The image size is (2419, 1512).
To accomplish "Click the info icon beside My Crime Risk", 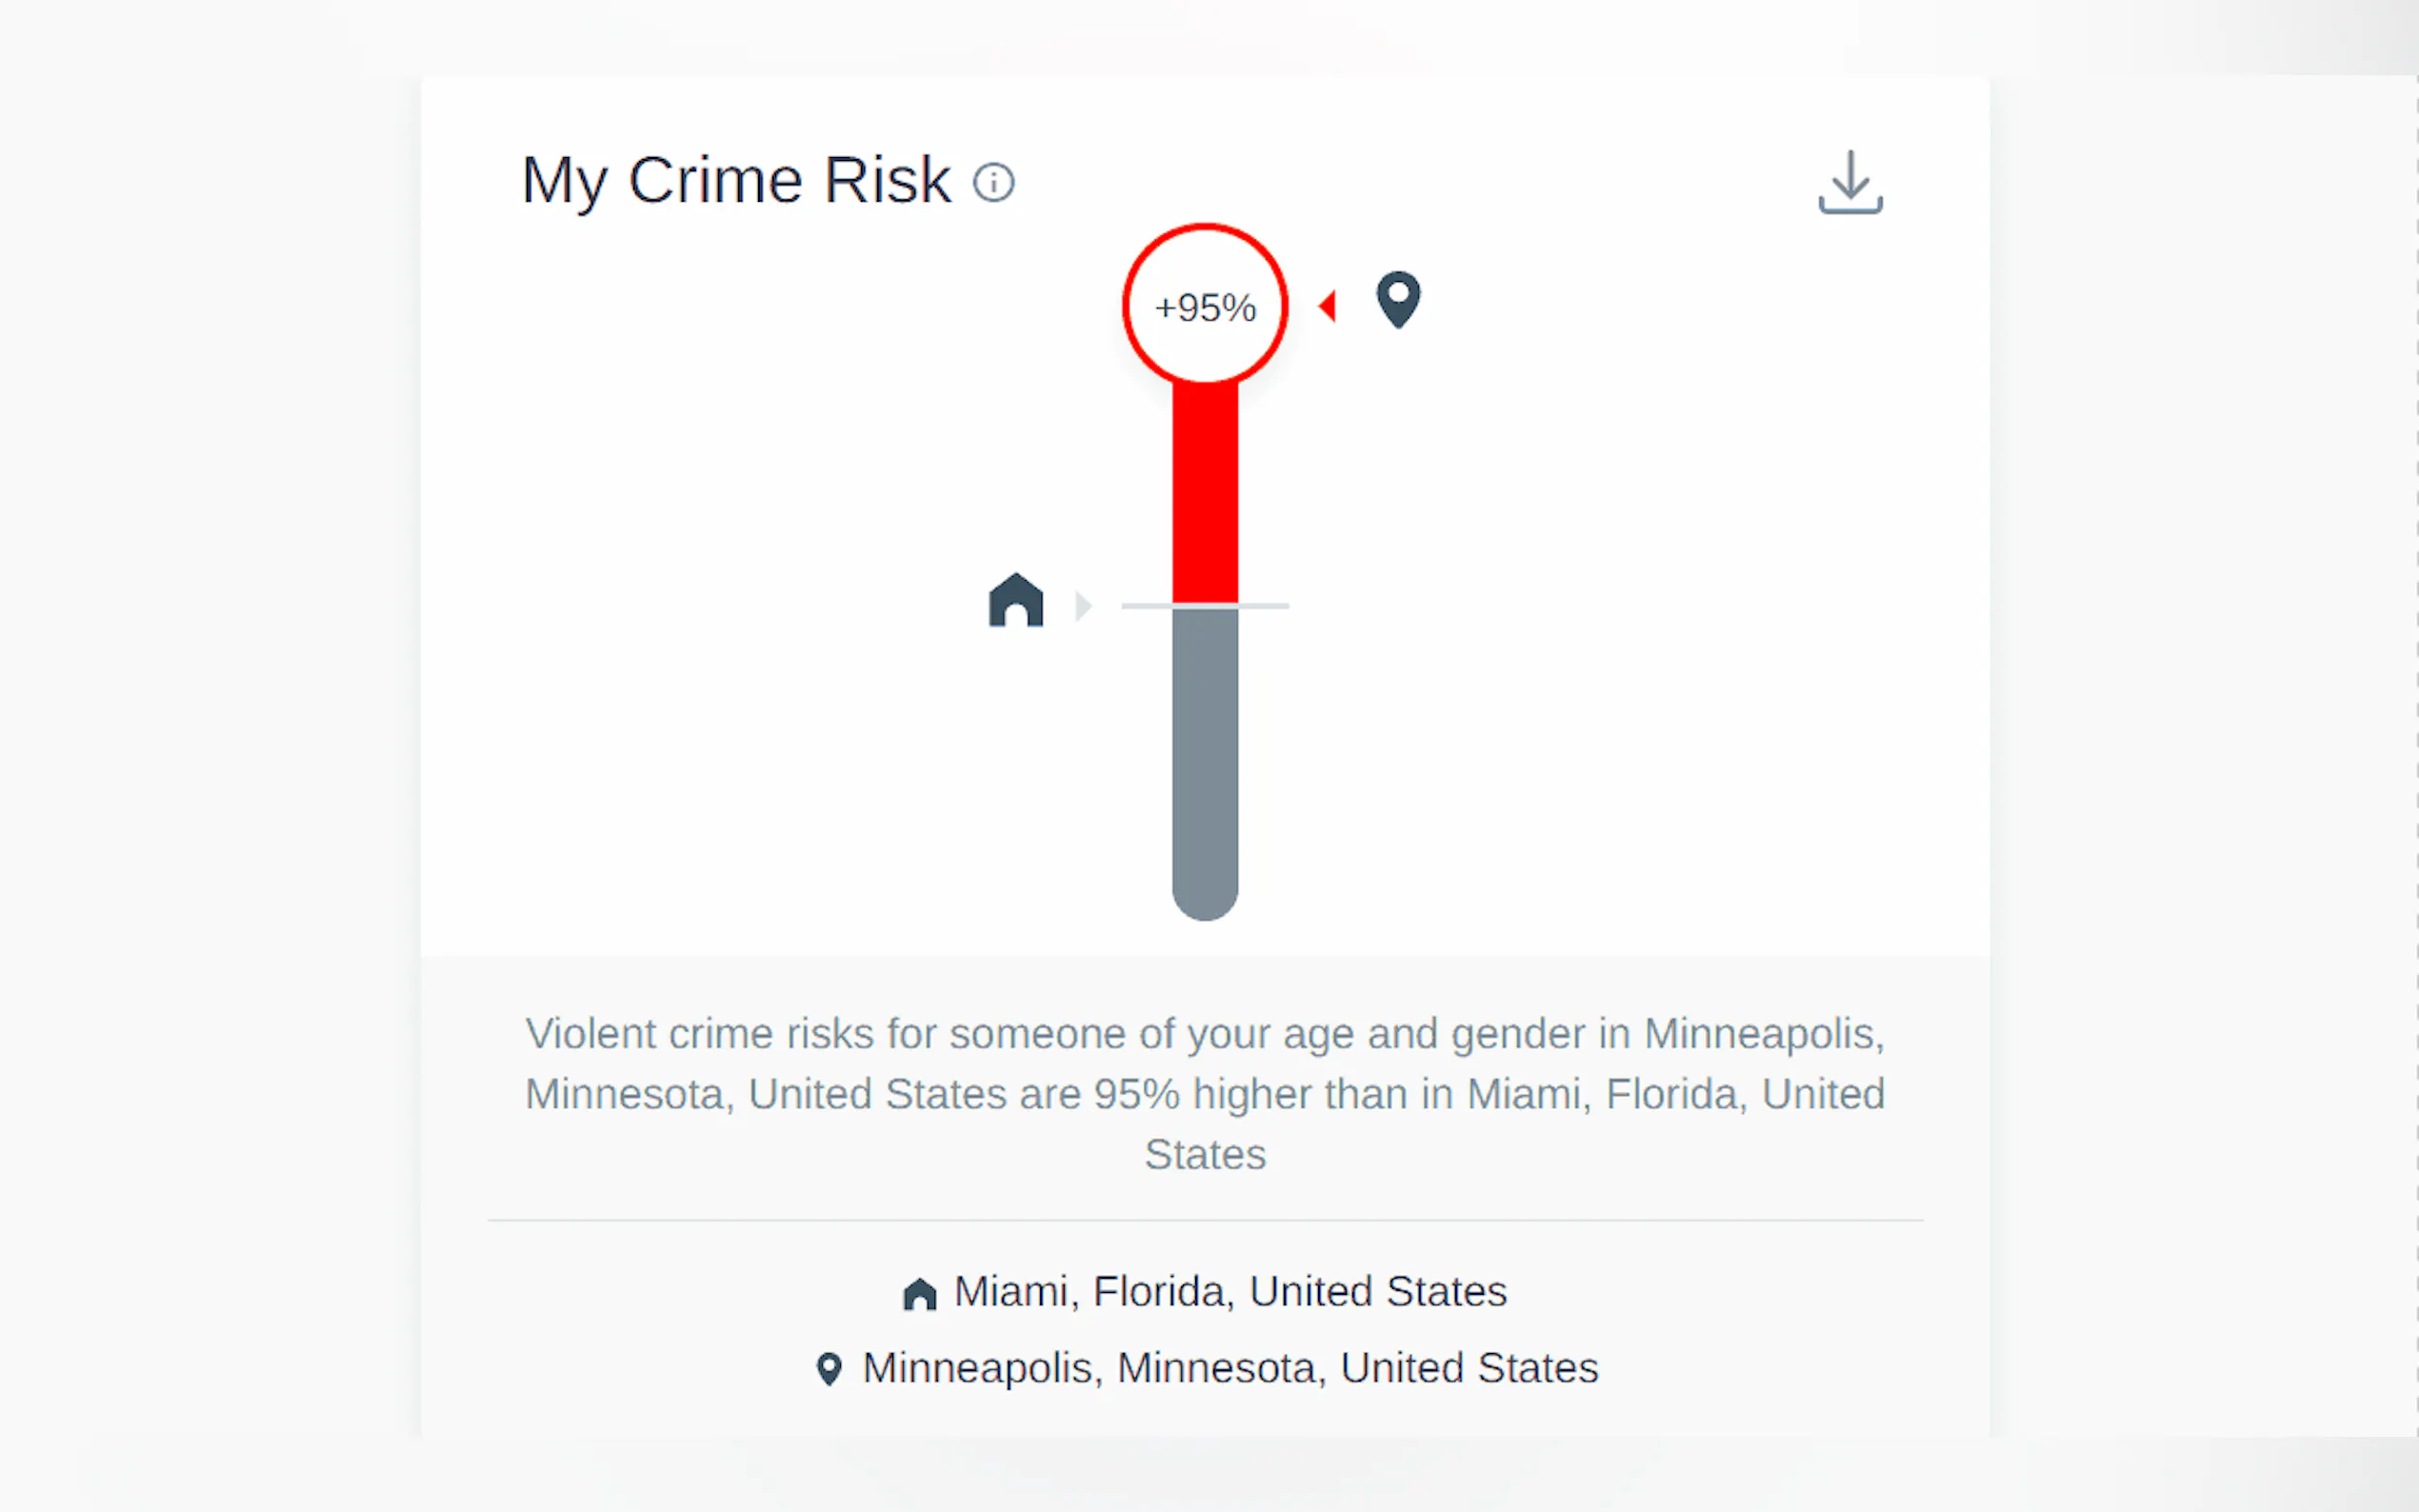I will click(994, 183).
